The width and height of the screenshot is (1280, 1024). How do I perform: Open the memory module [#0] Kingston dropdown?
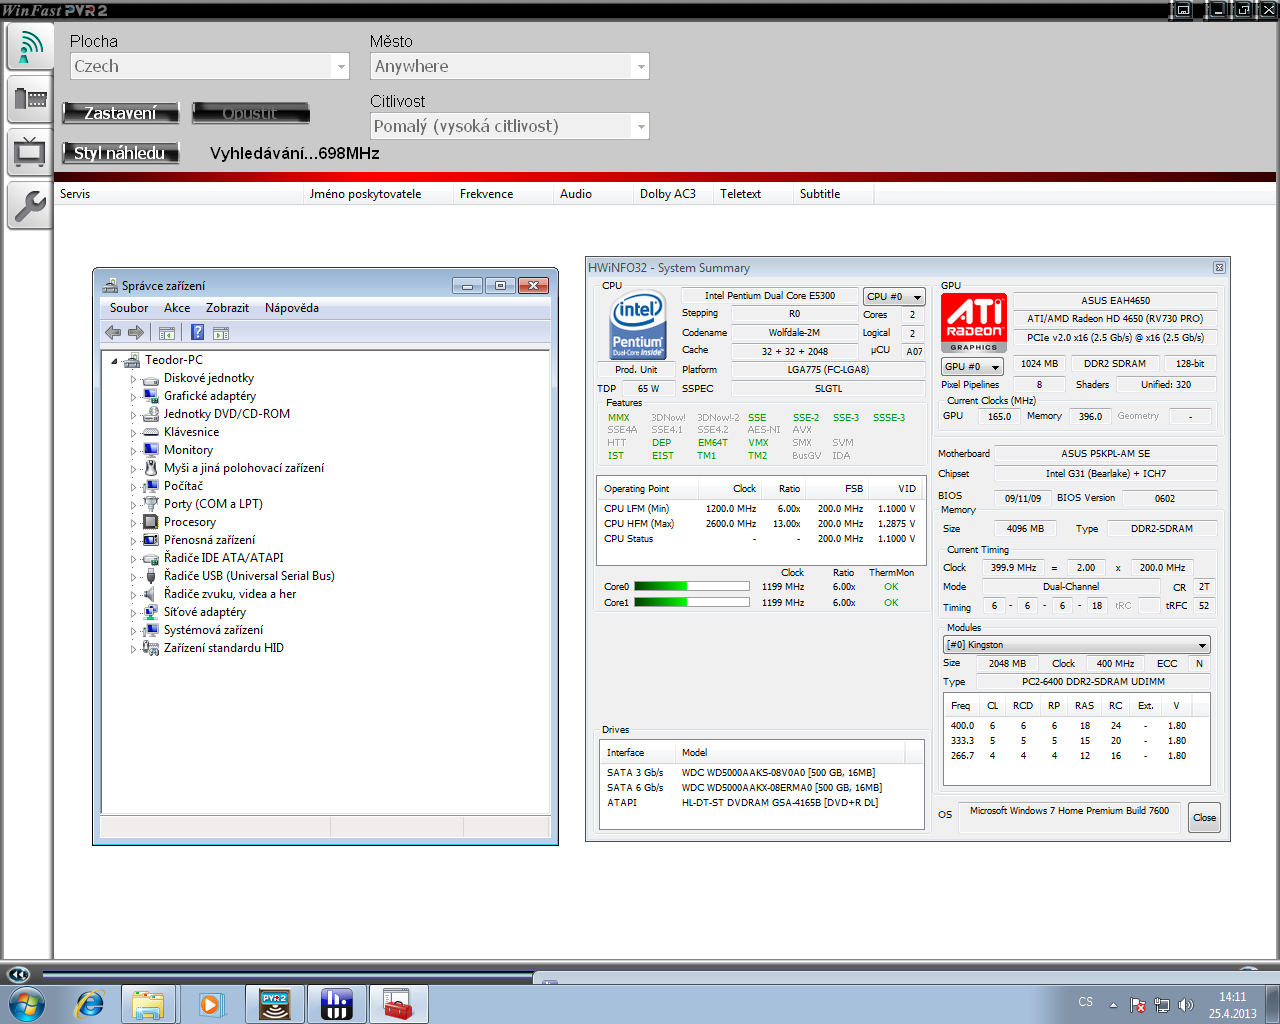pos(1077,645)
